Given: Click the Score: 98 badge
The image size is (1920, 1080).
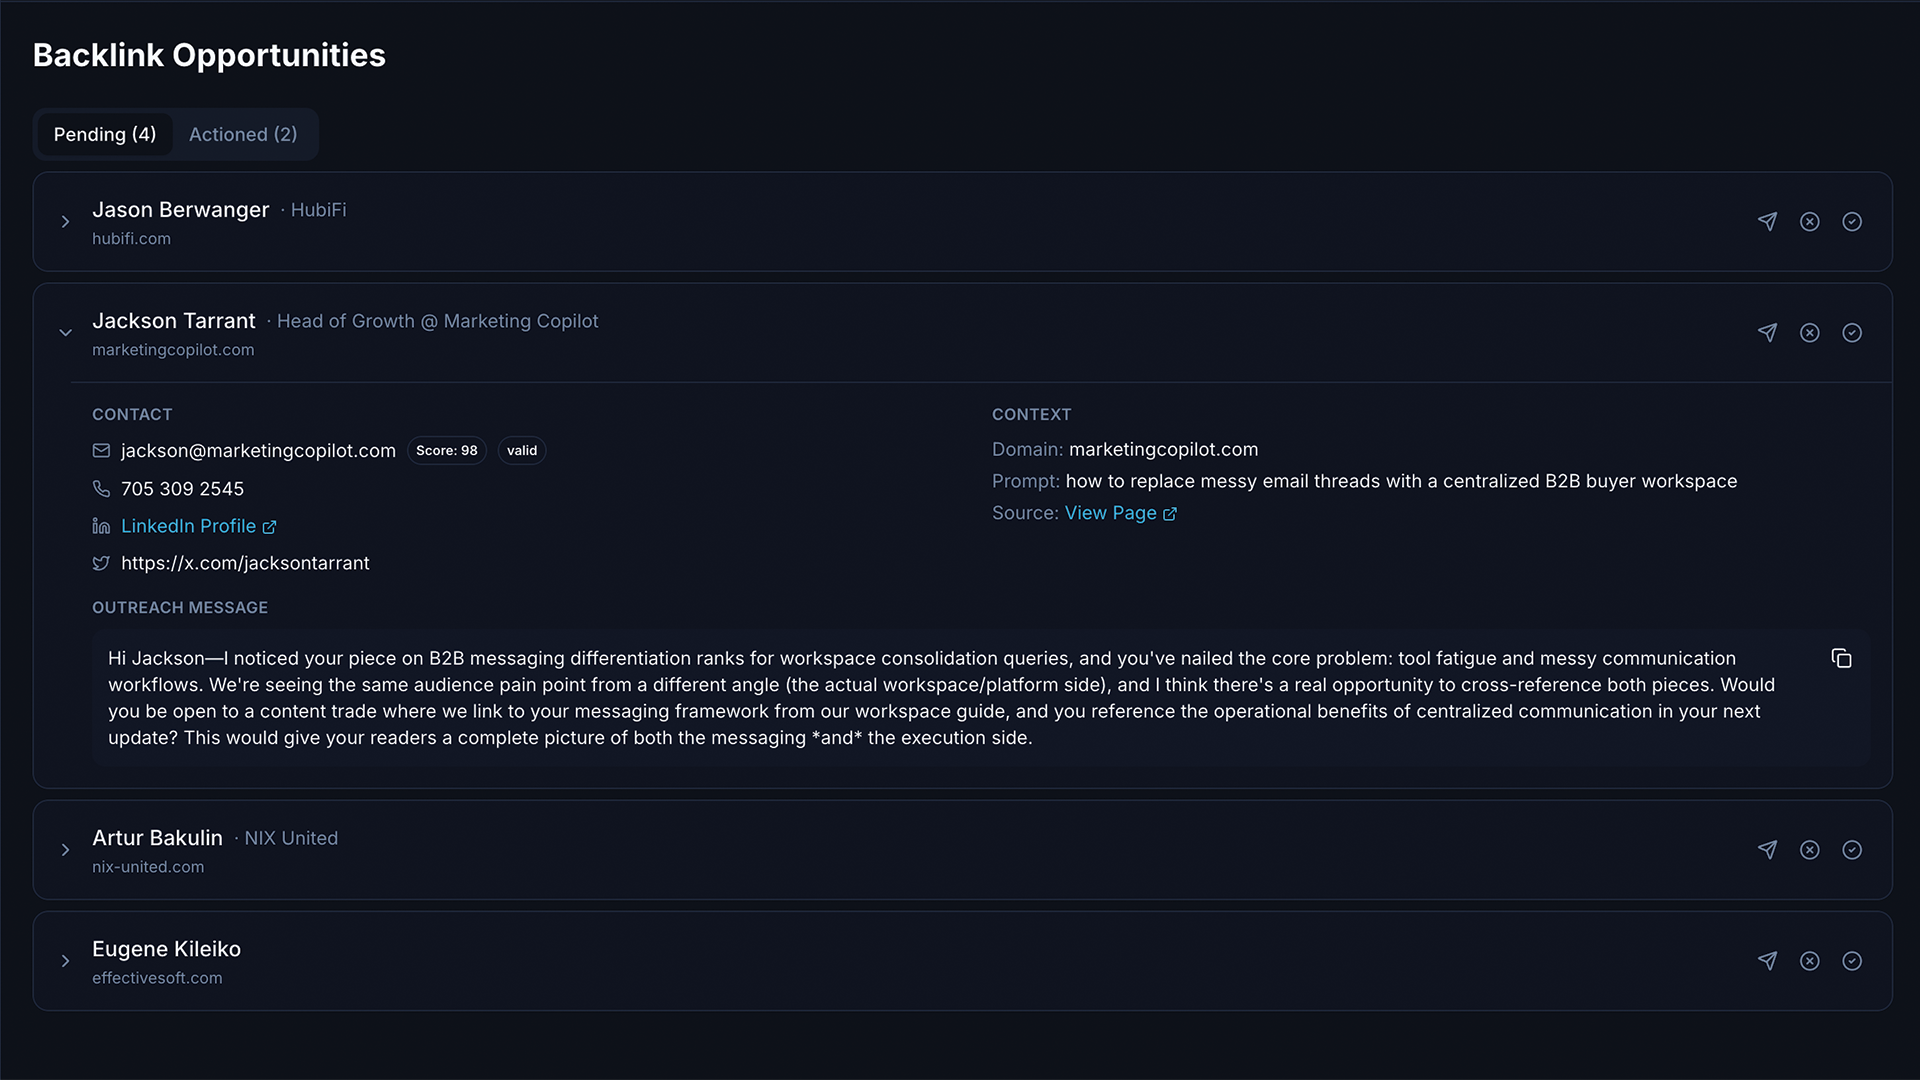Looking at the screenshot, I should 447,451.
